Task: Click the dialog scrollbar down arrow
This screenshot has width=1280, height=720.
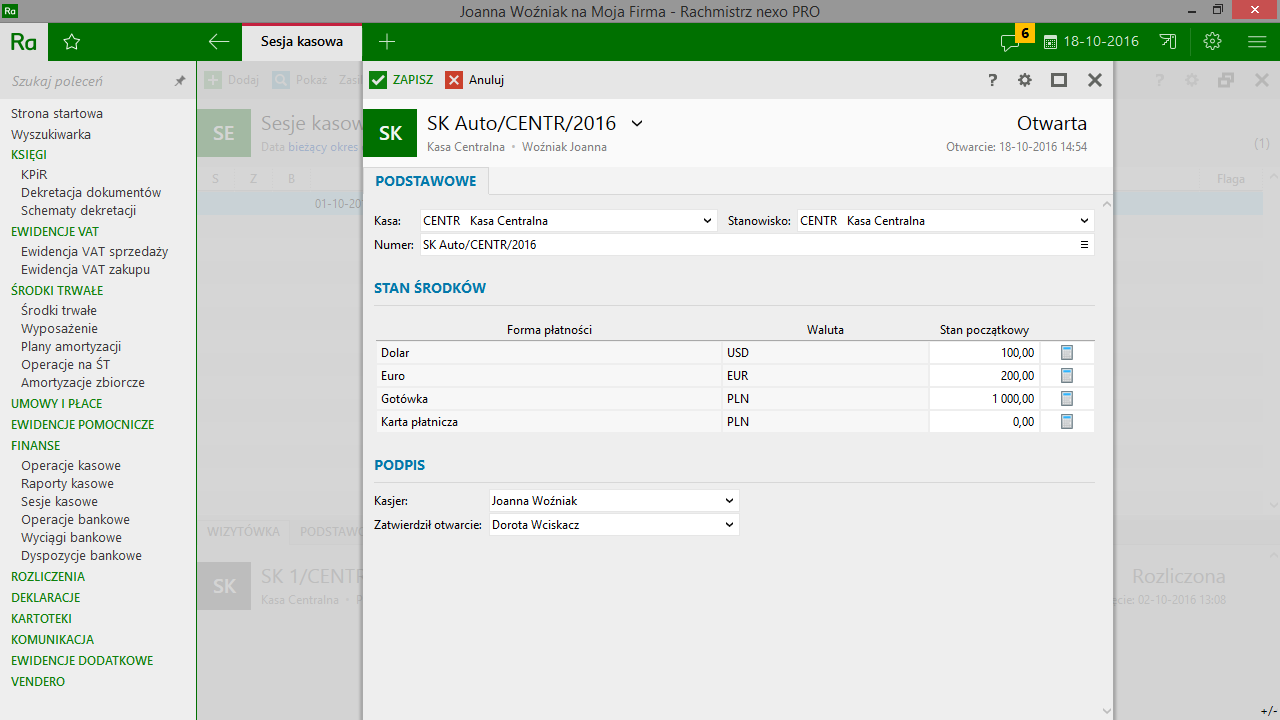Action: click(1105, 710)
